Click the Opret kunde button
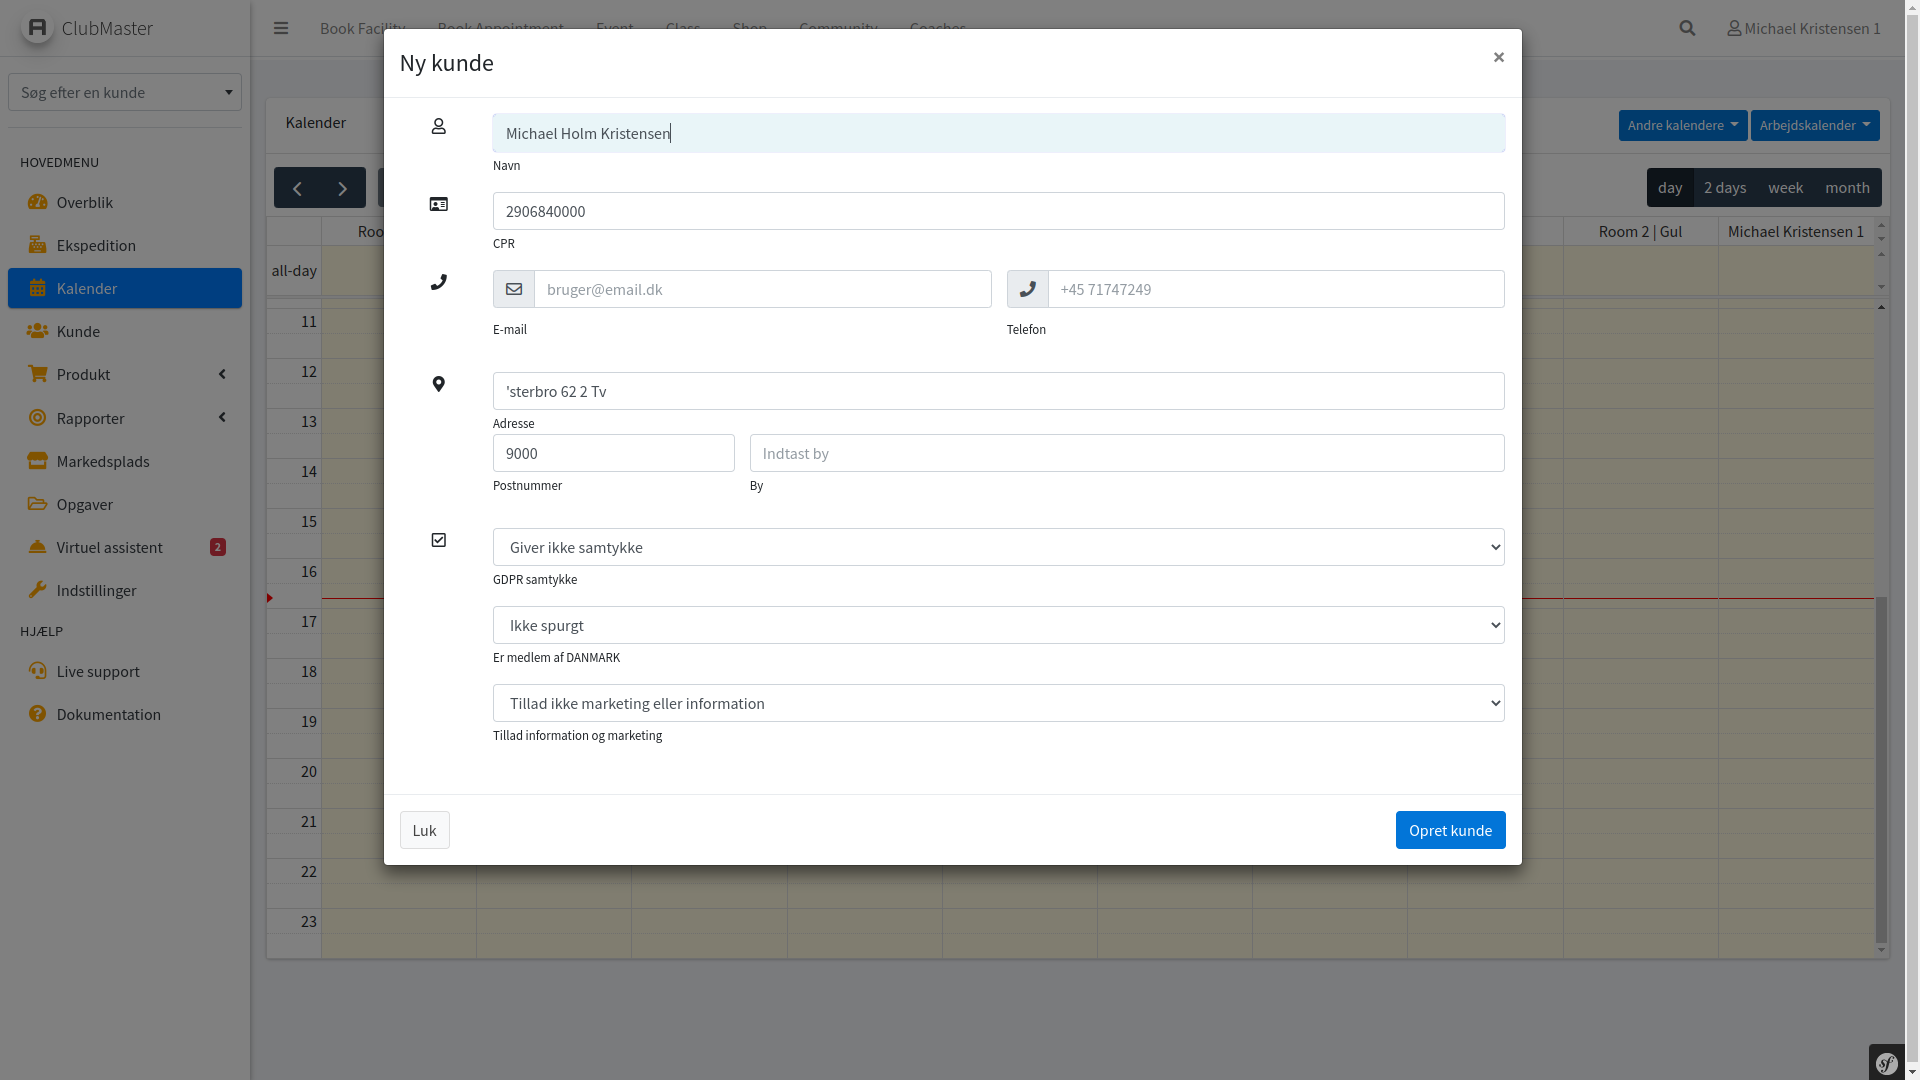This screenshot has width=1920, height=1080. pyautogui.click(x=1450, y=830)
